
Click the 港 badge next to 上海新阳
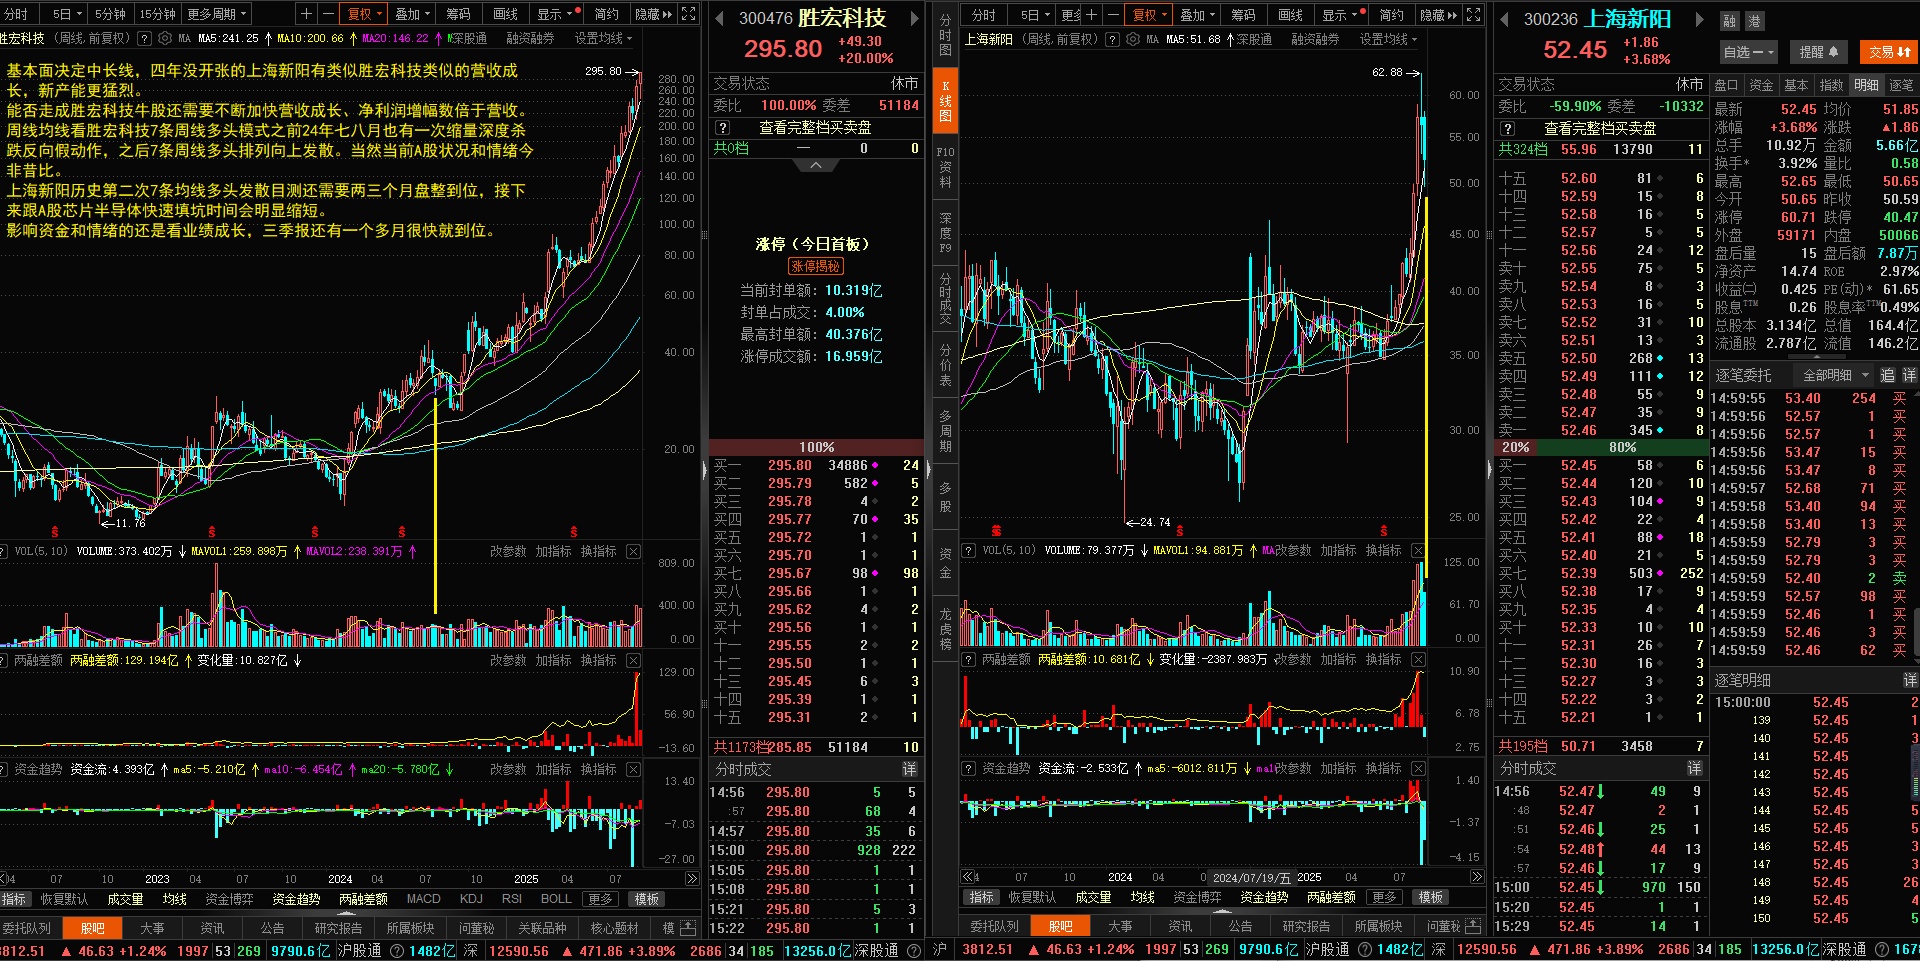[x=1753, y=21]
